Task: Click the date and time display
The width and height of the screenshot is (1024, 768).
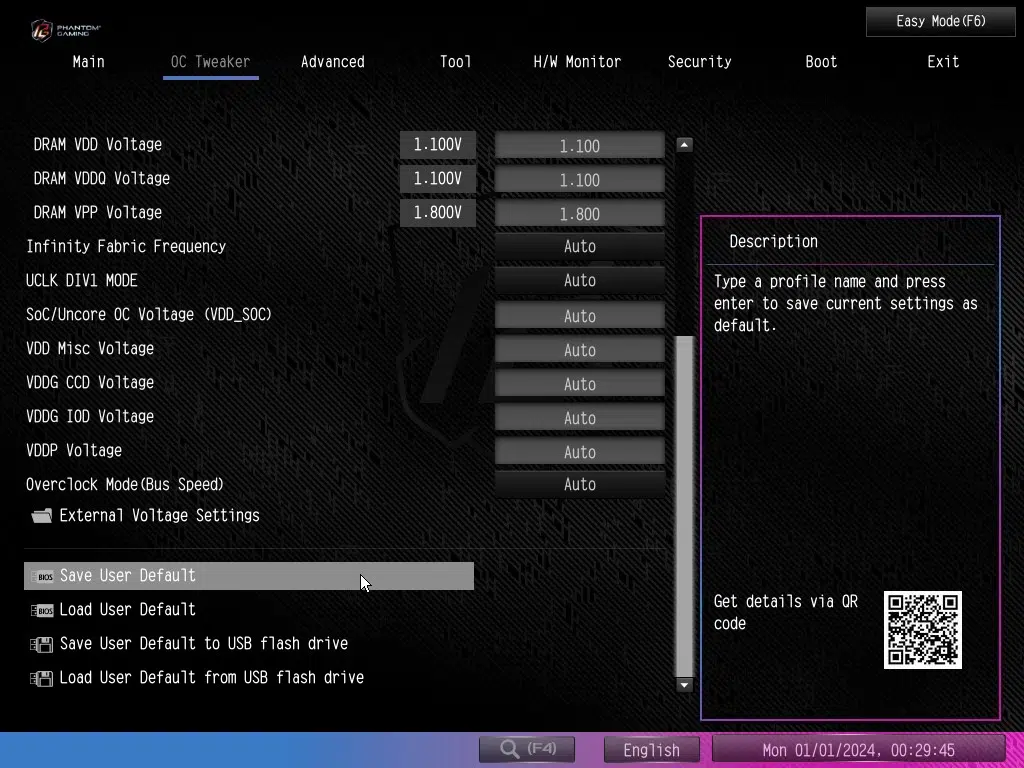Action: (858, 750)
